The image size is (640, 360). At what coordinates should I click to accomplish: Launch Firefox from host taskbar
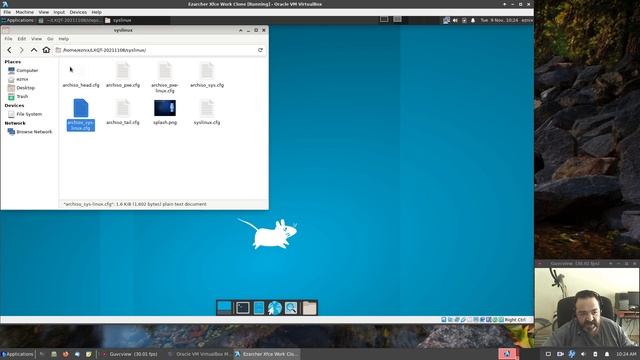(x=65, y=354)
